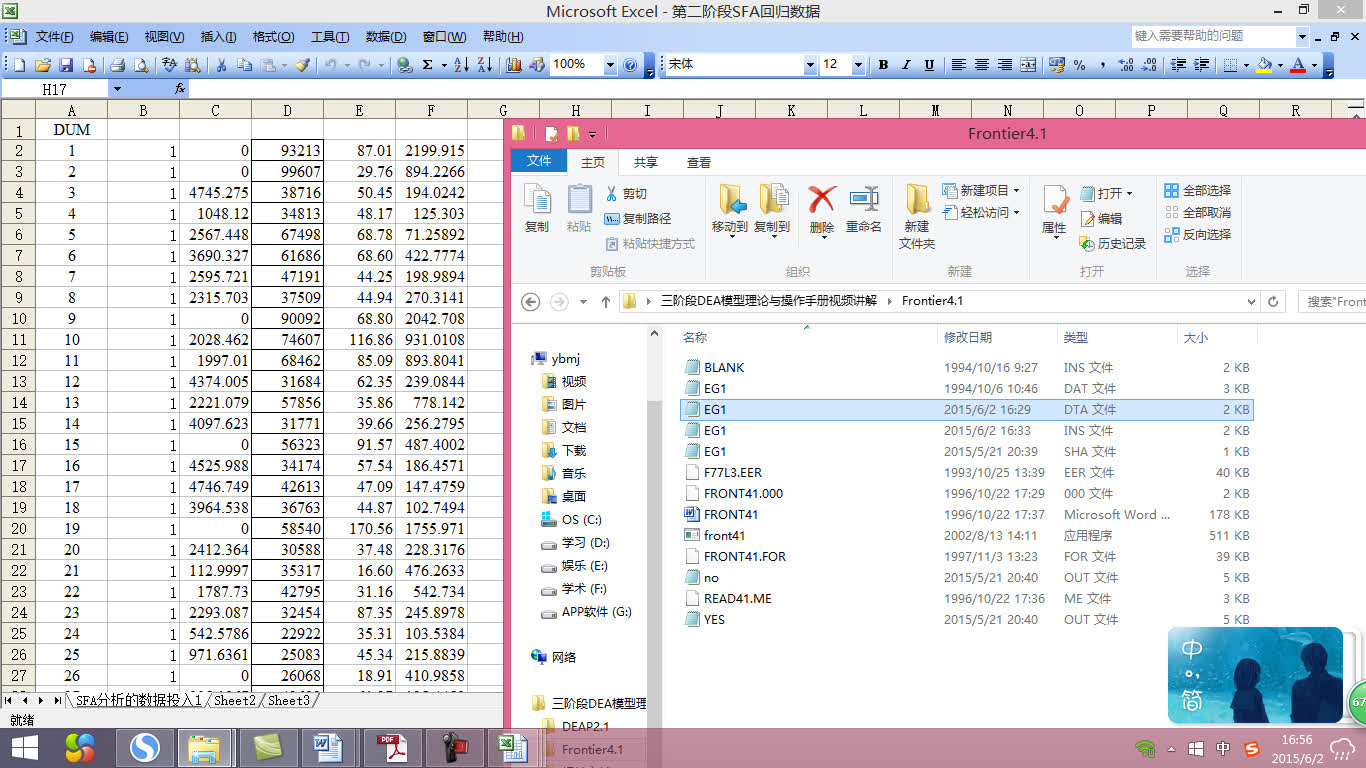Open the AutoSum dropdown arrow
The height and width of the screenshot is (768, 1366).
(x=442, y=65)
